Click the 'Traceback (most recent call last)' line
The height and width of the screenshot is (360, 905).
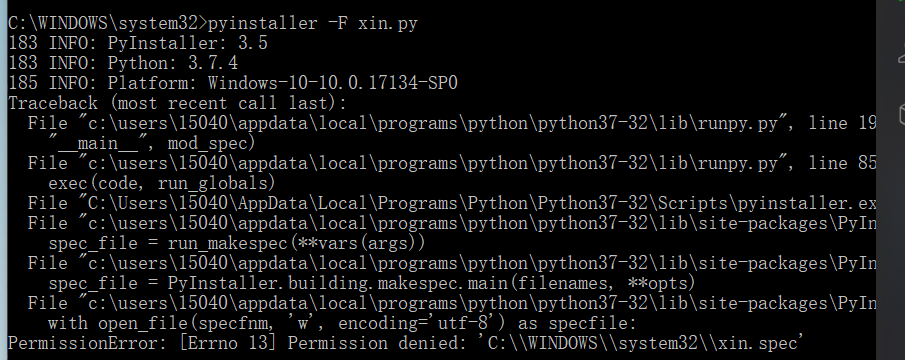coord(177,103)
